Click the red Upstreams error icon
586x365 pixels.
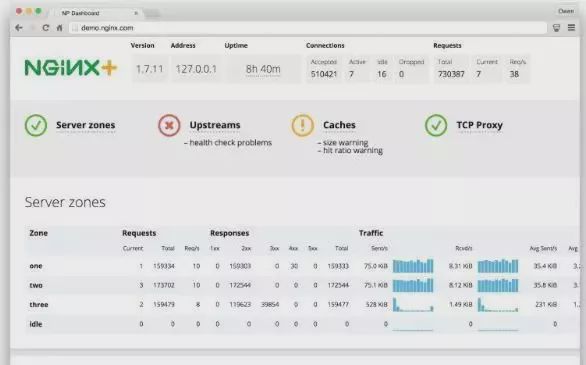(x=169, y=125)
